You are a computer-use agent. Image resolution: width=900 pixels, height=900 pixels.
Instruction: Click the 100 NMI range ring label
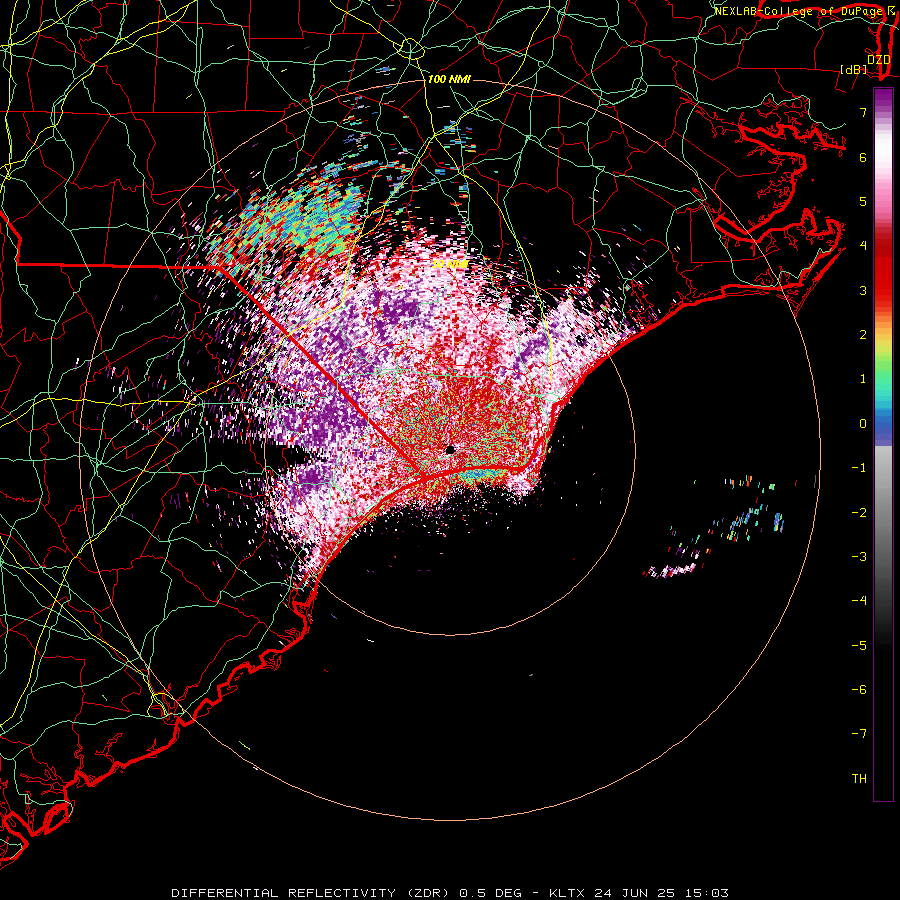click(449, 79)
